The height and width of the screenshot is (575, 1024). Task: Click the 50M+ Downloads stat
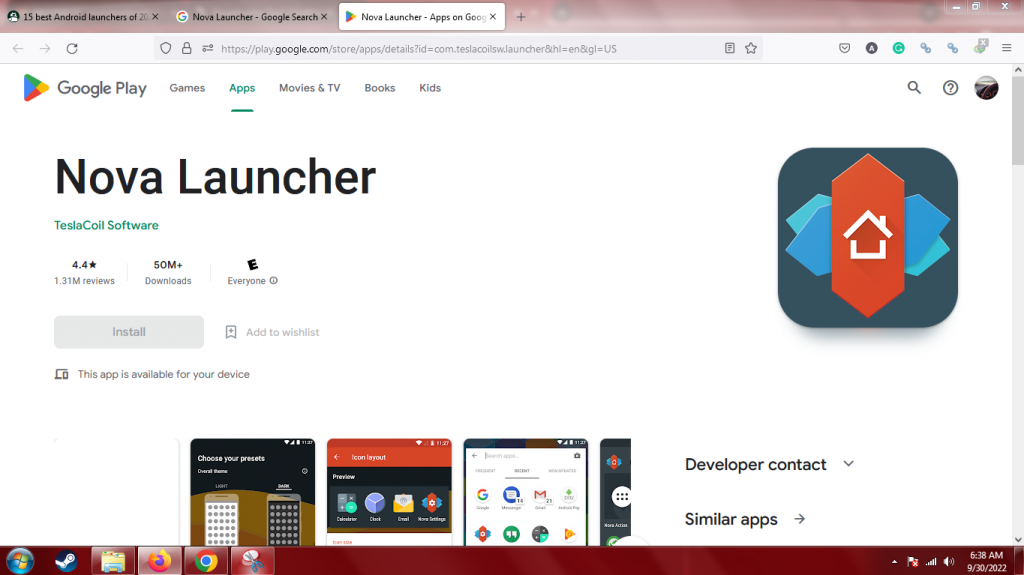[168, 272]
